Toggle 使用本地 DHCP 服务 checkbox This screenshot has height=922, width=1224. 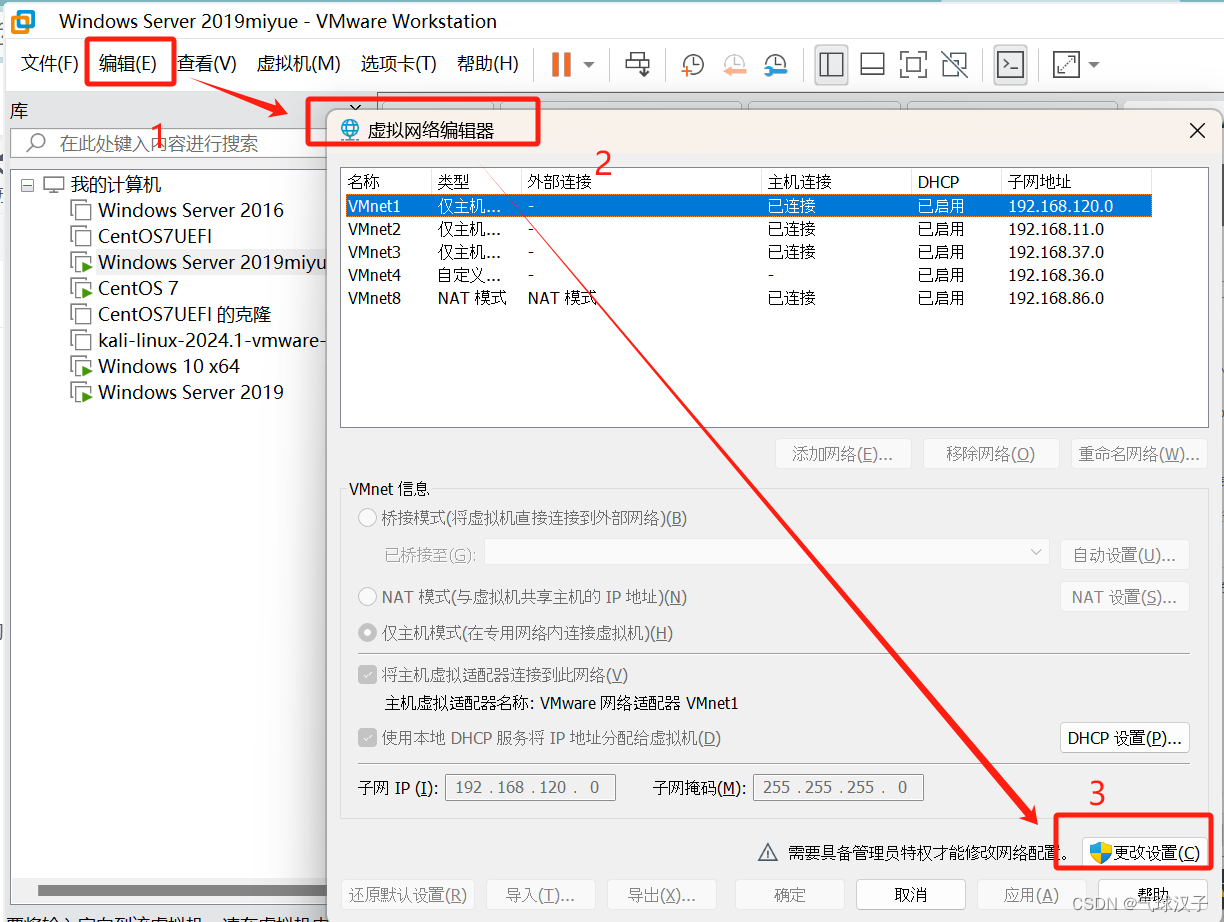(x=368, y=738)
